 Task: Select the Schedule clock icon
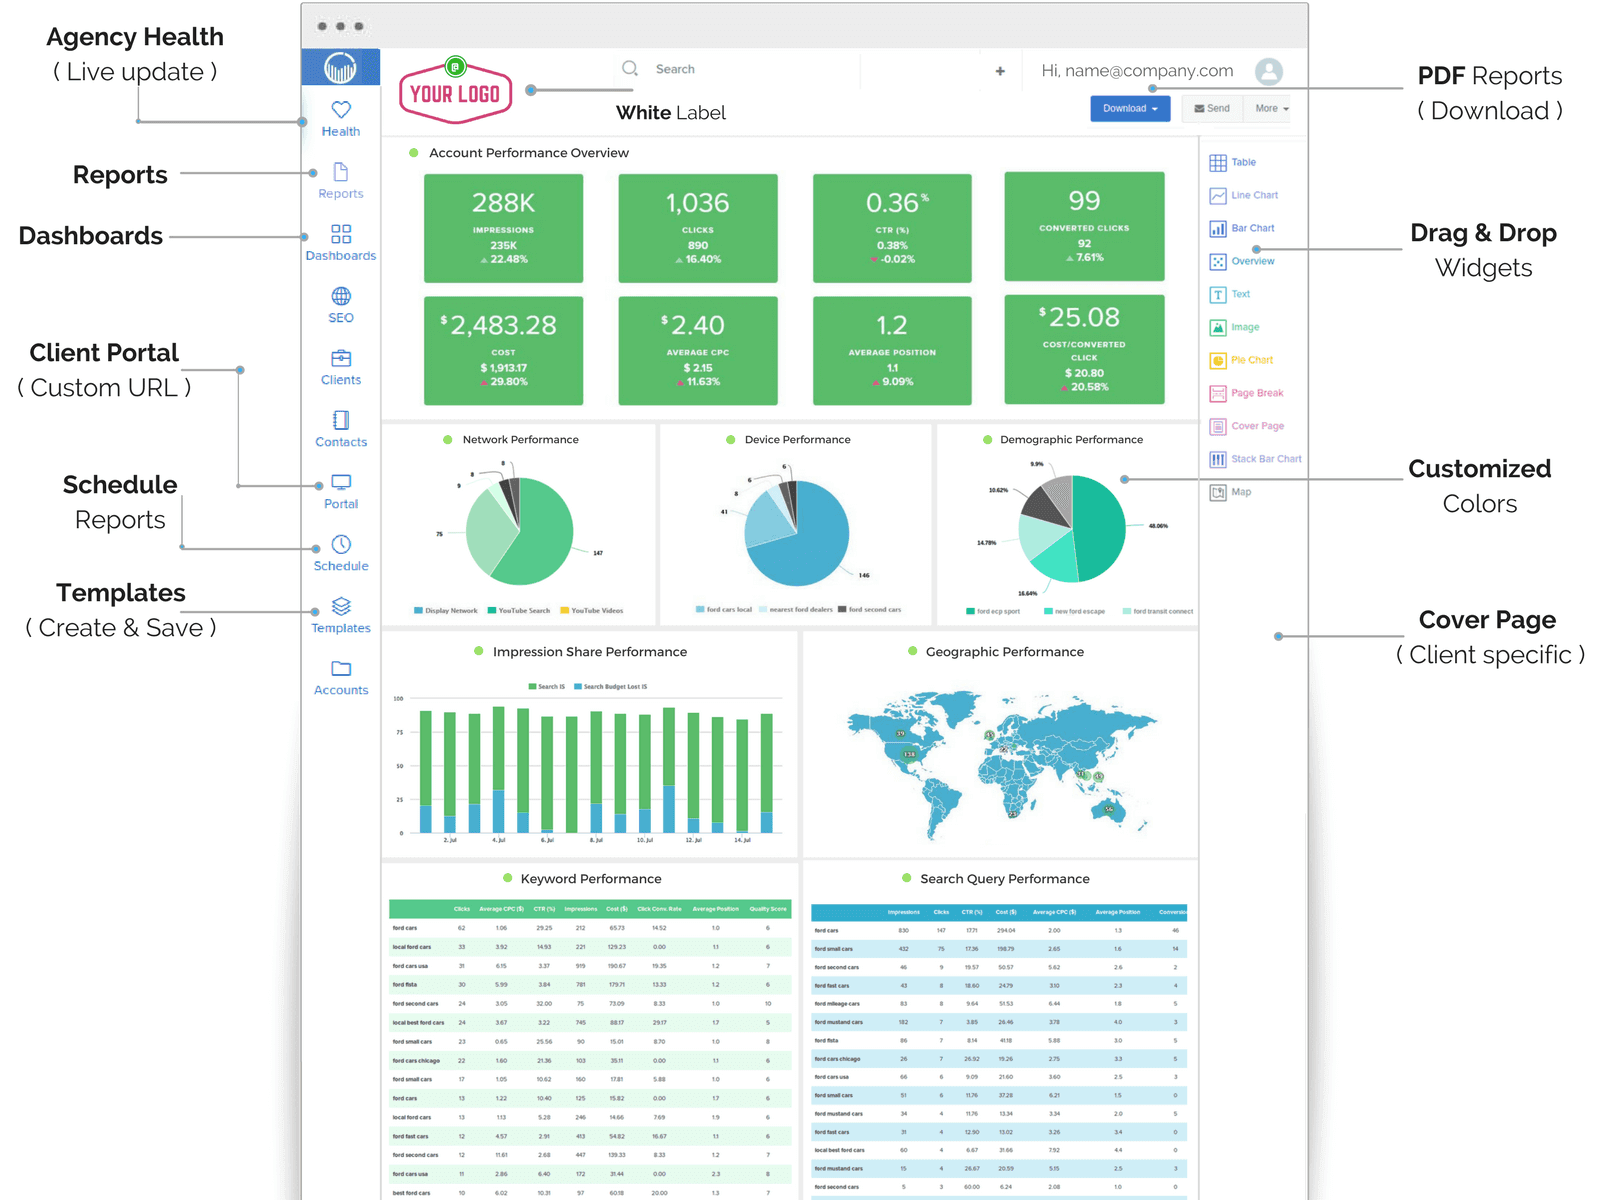click(x=341, y=544)
